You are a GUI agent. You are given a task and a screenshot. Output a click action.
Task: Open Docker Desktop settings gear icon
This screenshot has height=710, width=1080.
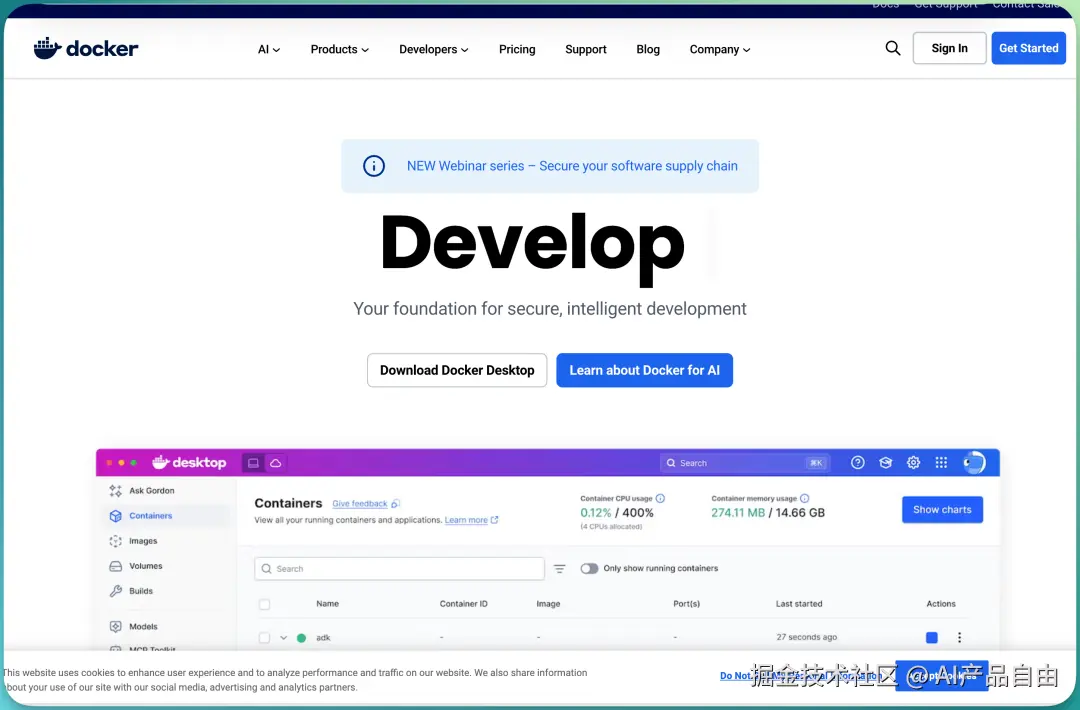913,463
